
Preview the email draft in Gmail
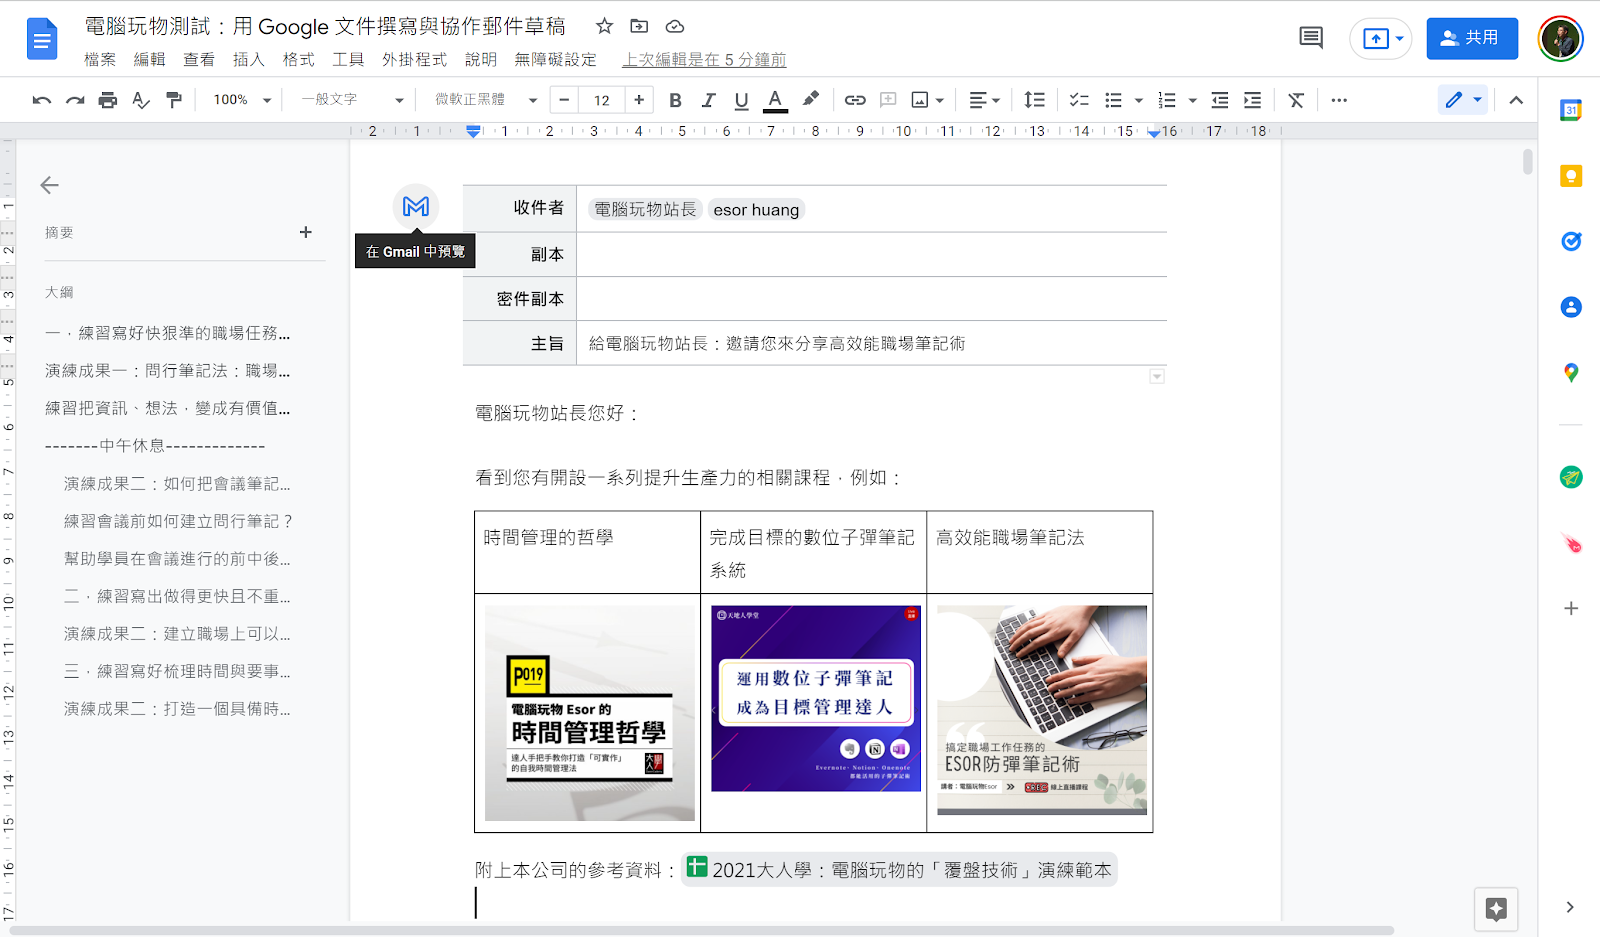[x=416, y=207]
